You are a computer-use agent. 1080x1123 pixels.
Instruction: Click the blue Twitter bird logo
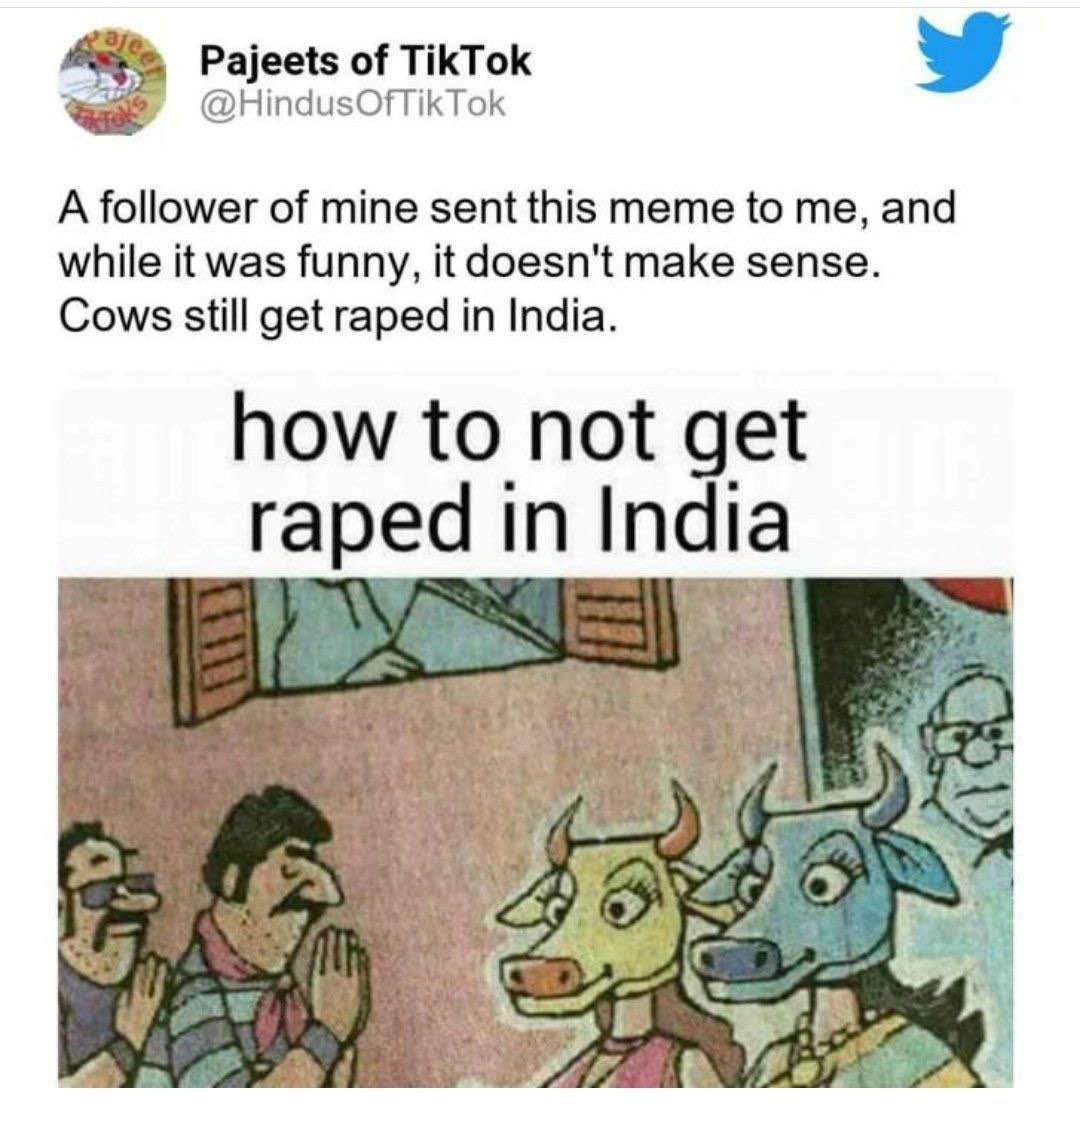click(964, 52)
